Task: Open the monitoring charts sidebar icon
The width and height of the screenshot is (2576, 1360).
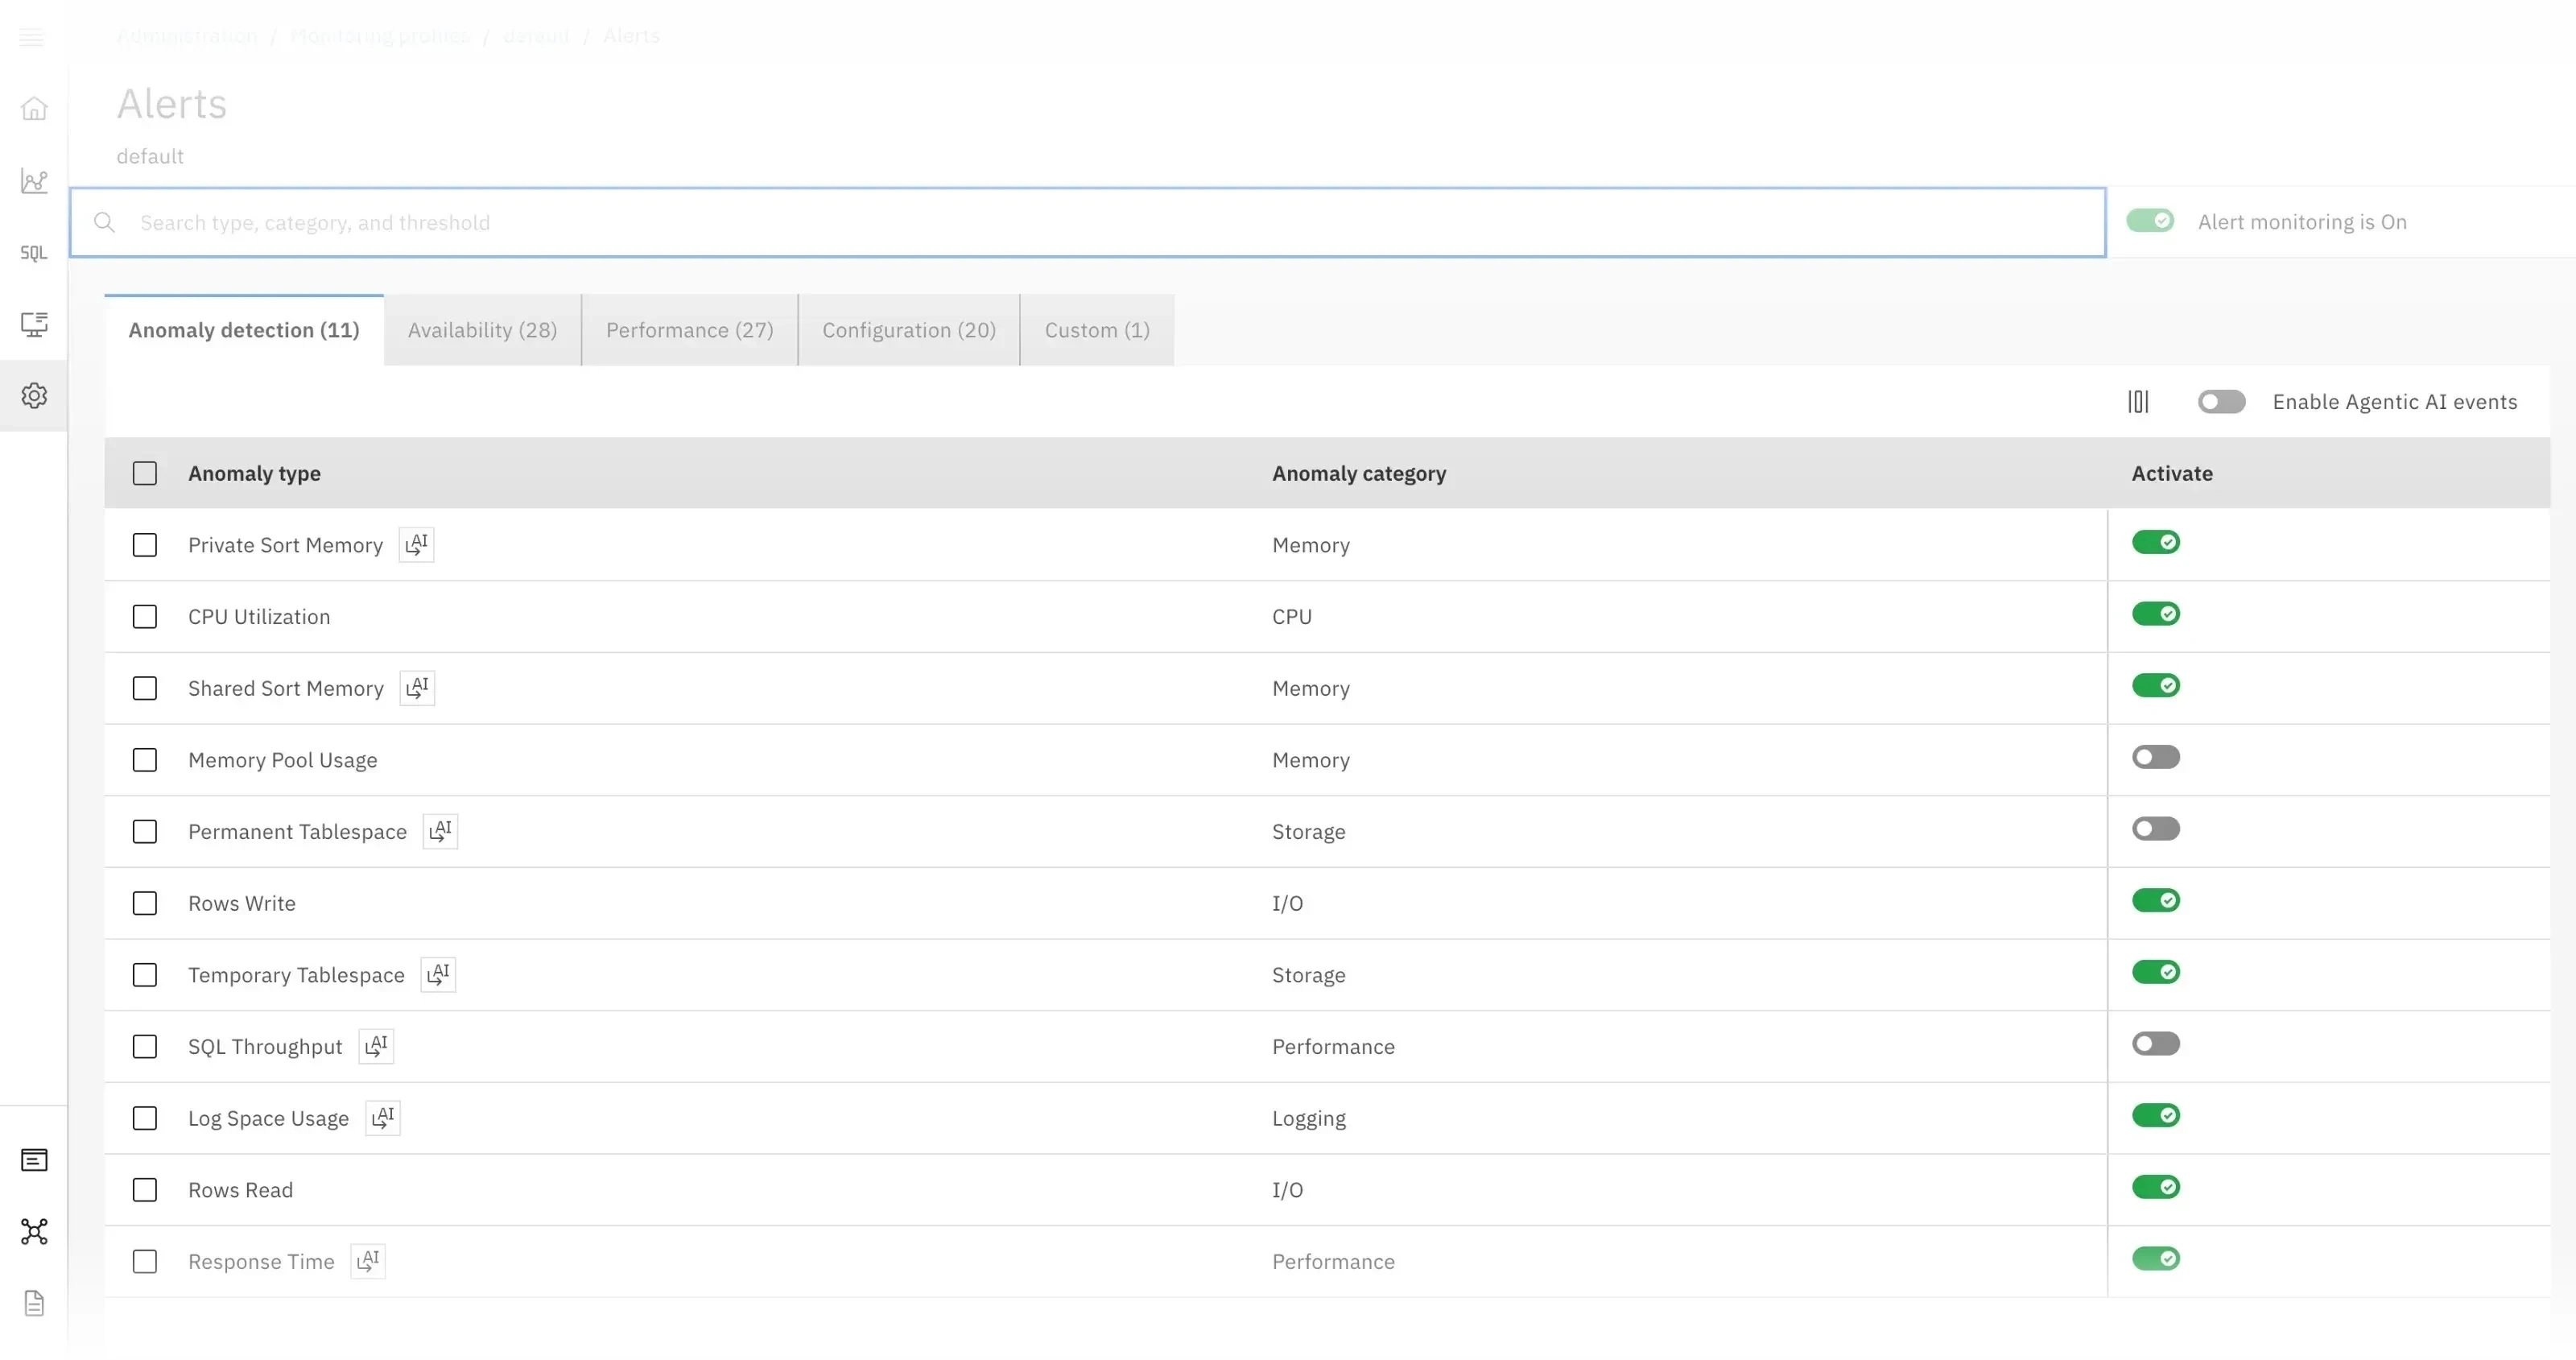Action: 34,181
